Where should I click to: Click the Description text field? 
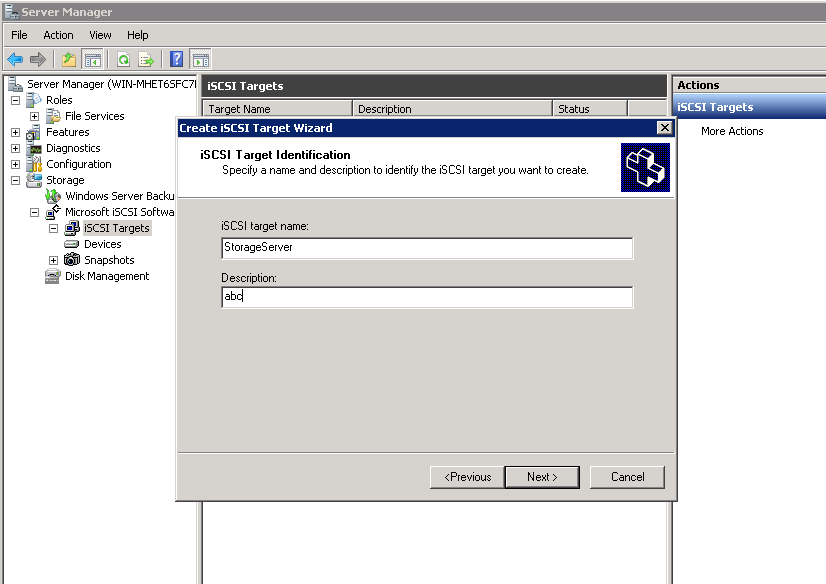point(427,297)
